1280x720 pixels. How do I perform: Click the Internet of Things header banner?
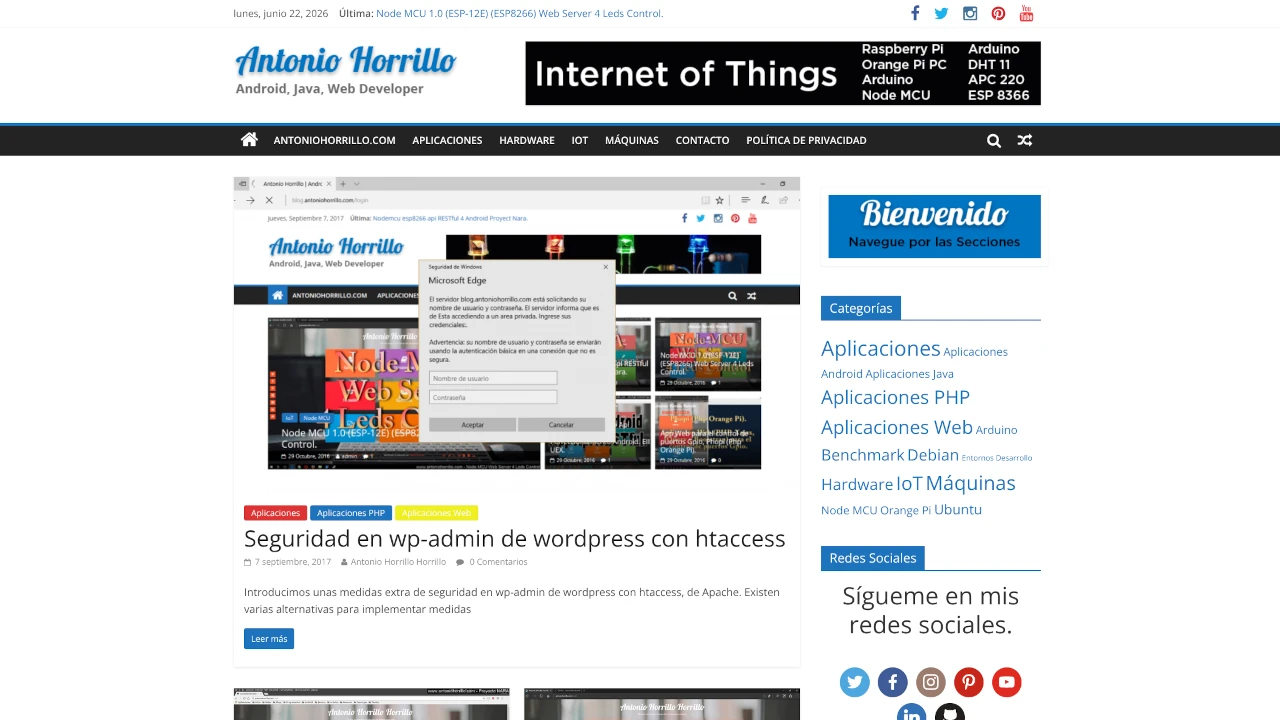pos(783,73)
